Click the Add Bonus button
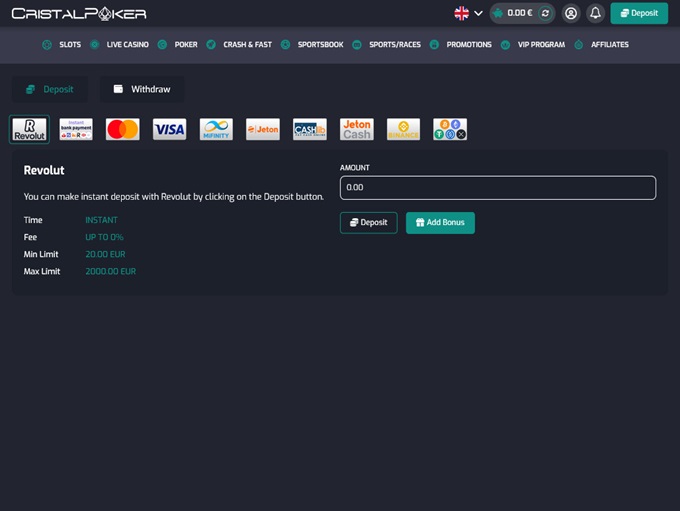The height and width of the screenshot is (511, 680). tap(440, 222)
